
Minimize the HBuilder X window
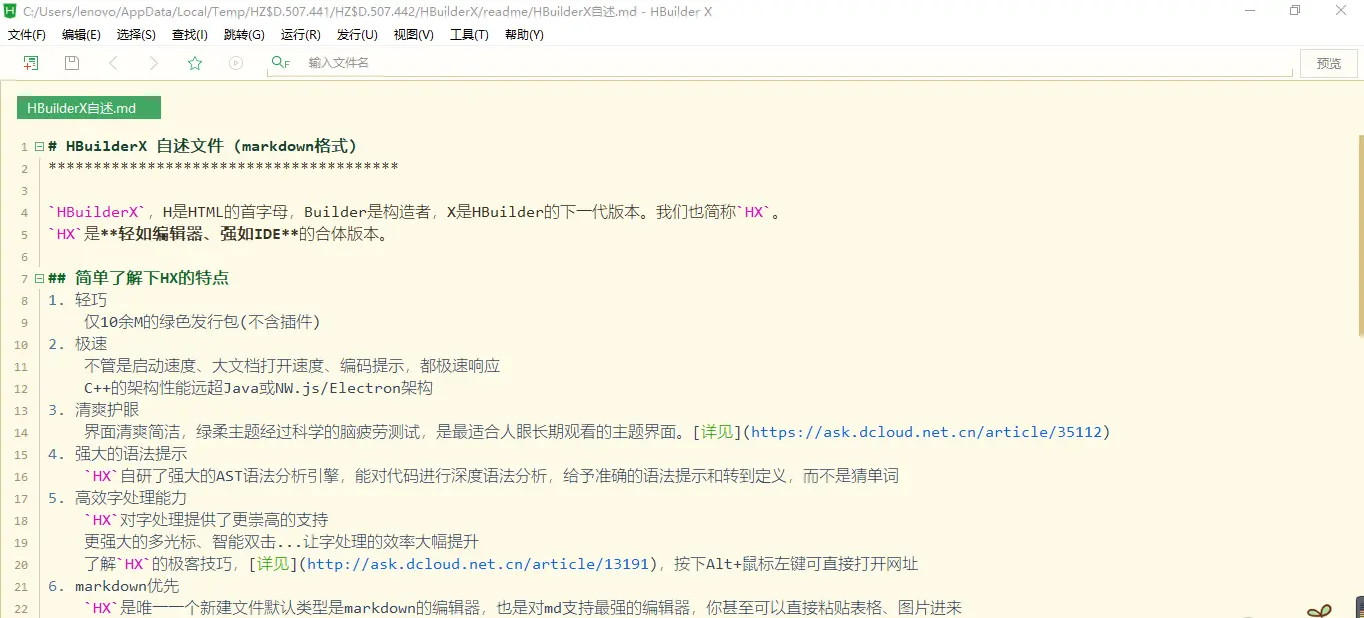[x=1250, y=11]
